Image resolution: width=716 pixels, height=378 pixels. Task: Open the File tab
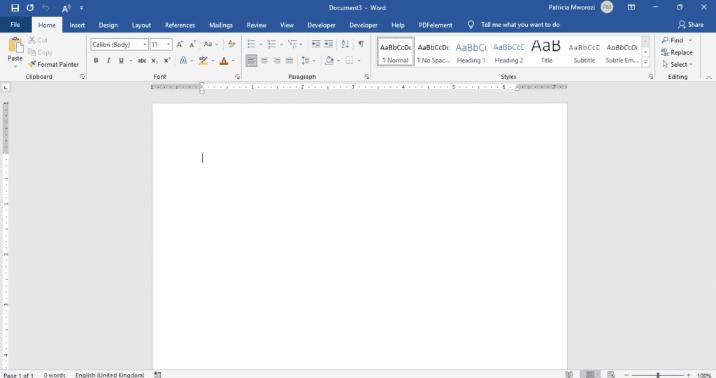[15, 25]
